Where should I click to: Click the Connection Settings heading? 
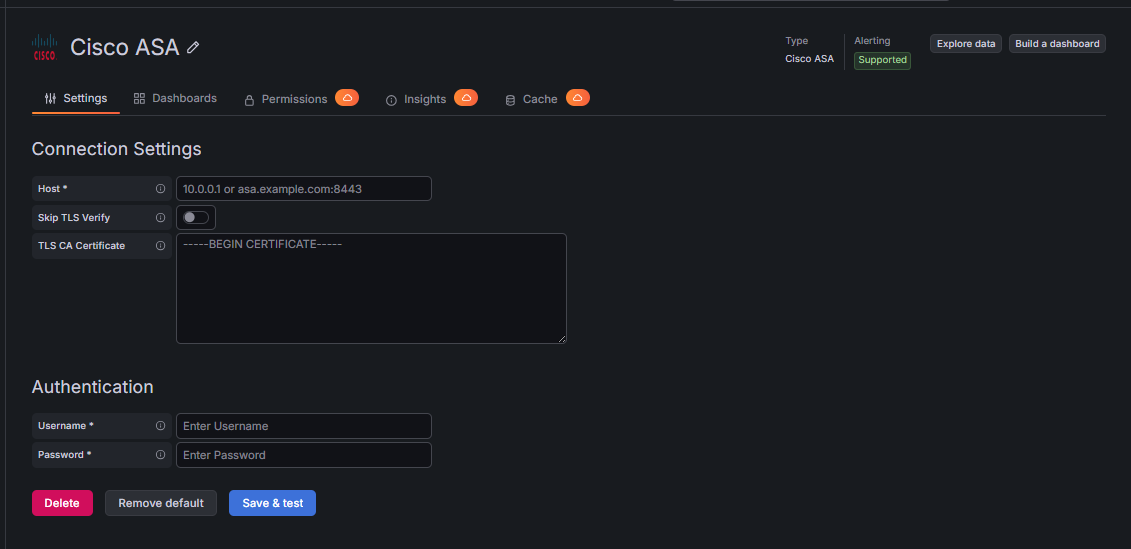point(116,149)
